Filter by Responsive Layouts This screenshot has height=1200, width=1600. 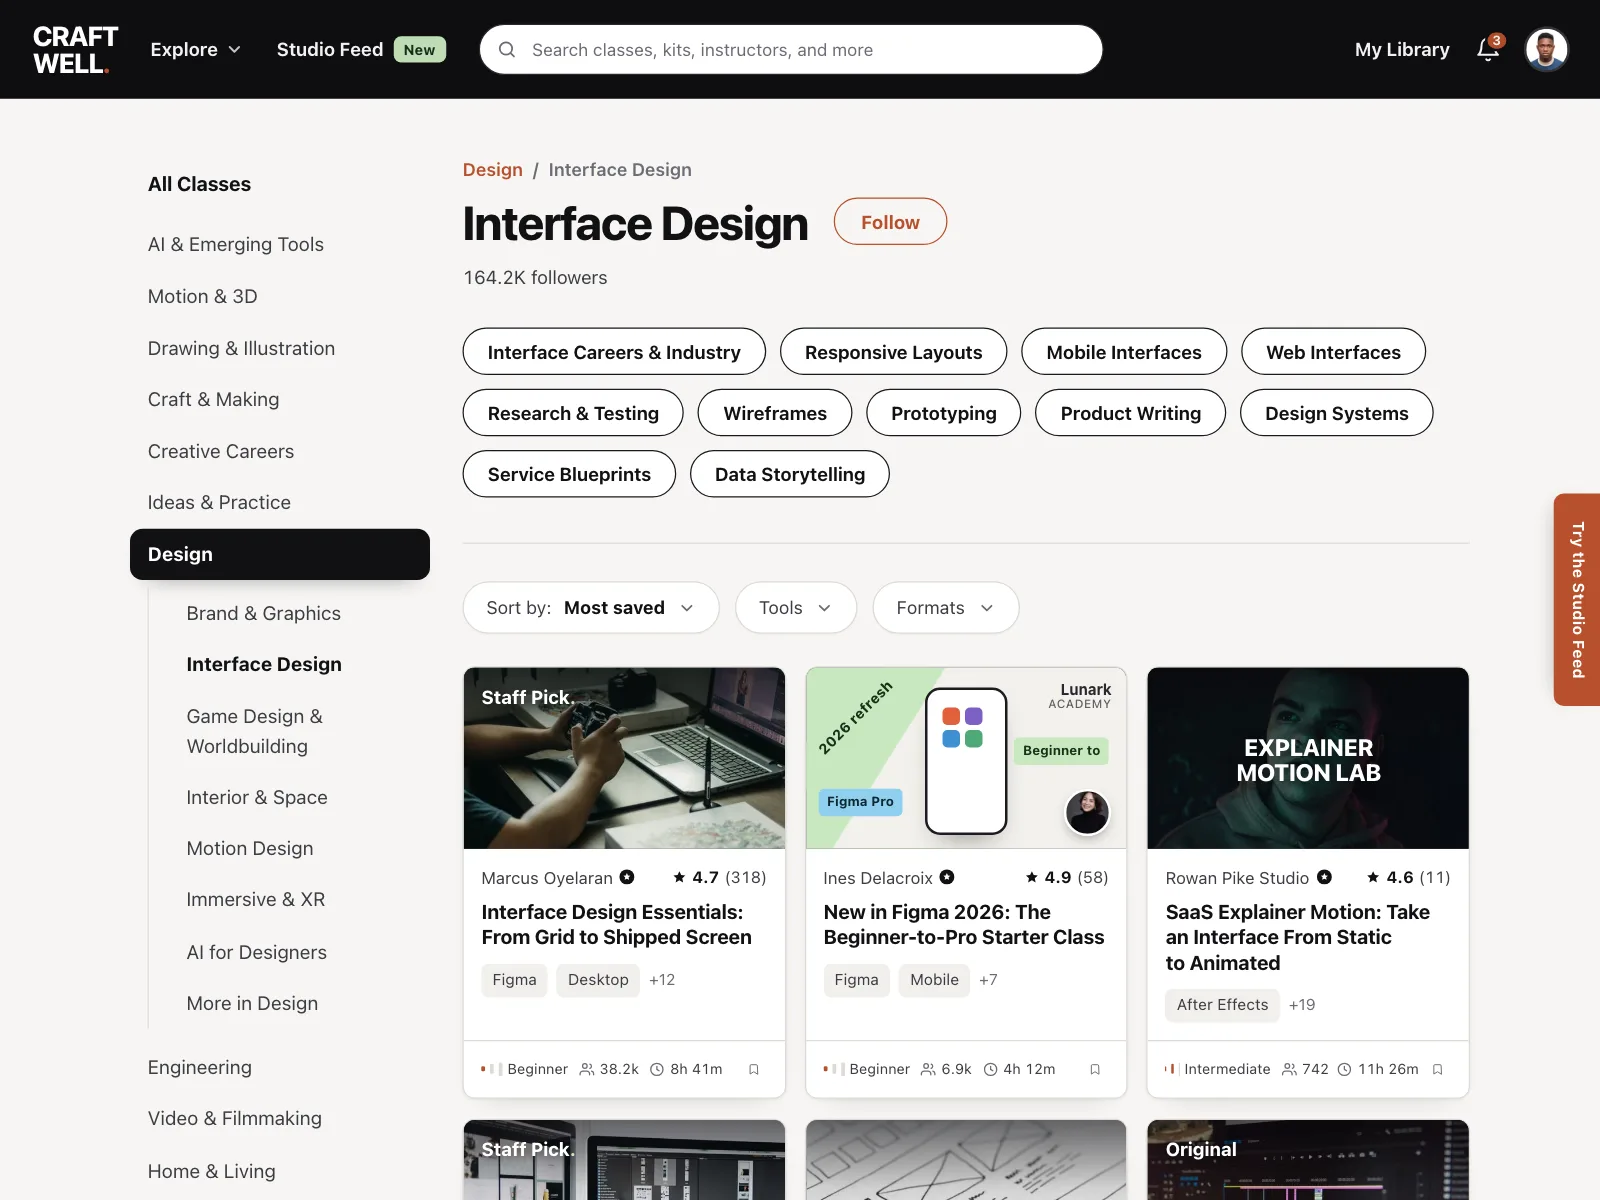(x=893, y=352)
